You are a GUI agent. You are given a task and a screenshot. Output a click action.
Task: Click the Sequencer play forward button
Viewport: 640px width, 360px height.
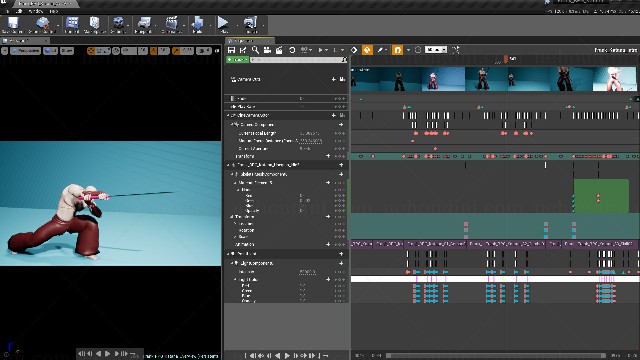pos(287,356)
